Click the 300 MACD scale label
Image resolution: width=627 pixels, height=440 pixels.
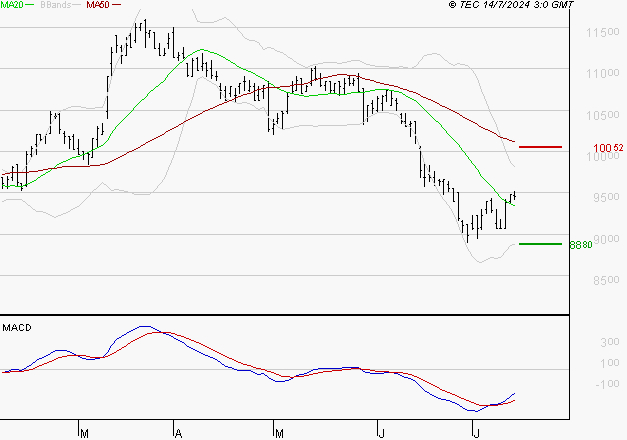[610, 342]
